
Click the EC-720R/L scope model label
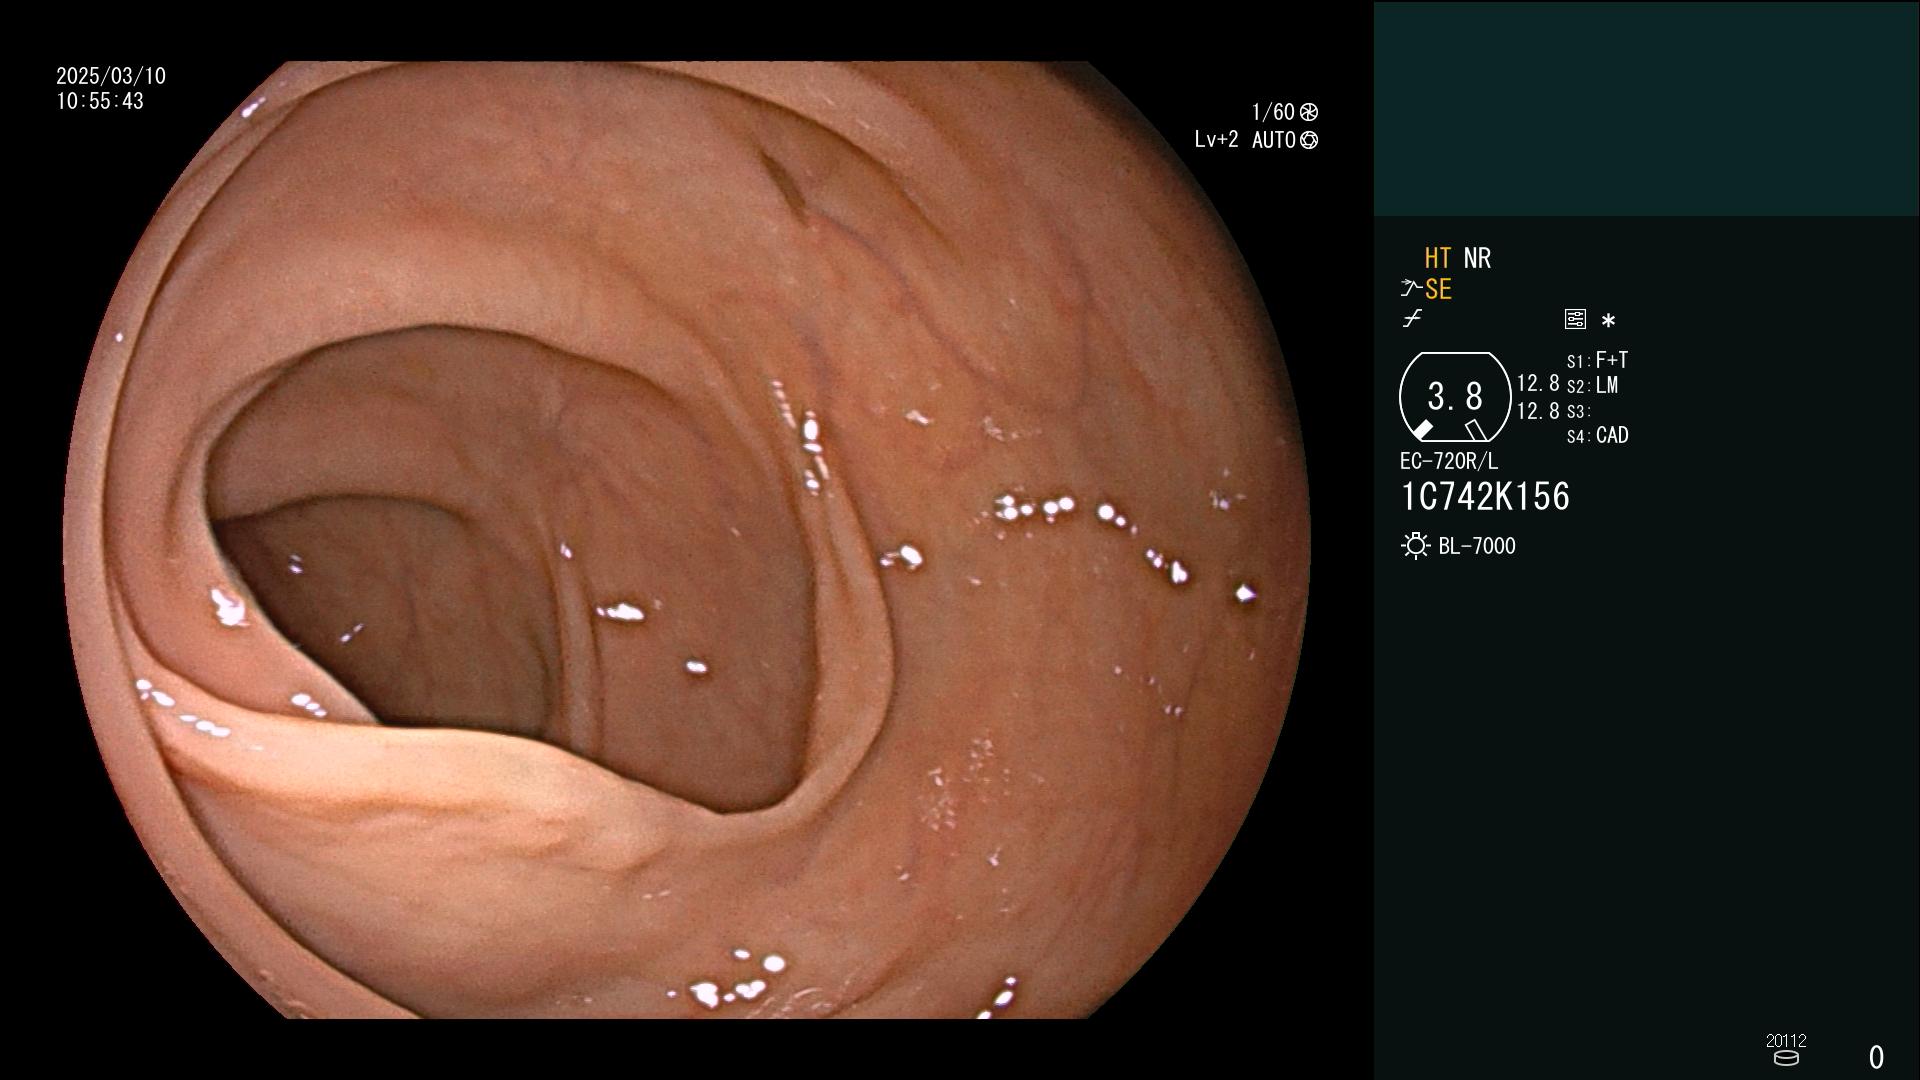(x=1449, y=462)
